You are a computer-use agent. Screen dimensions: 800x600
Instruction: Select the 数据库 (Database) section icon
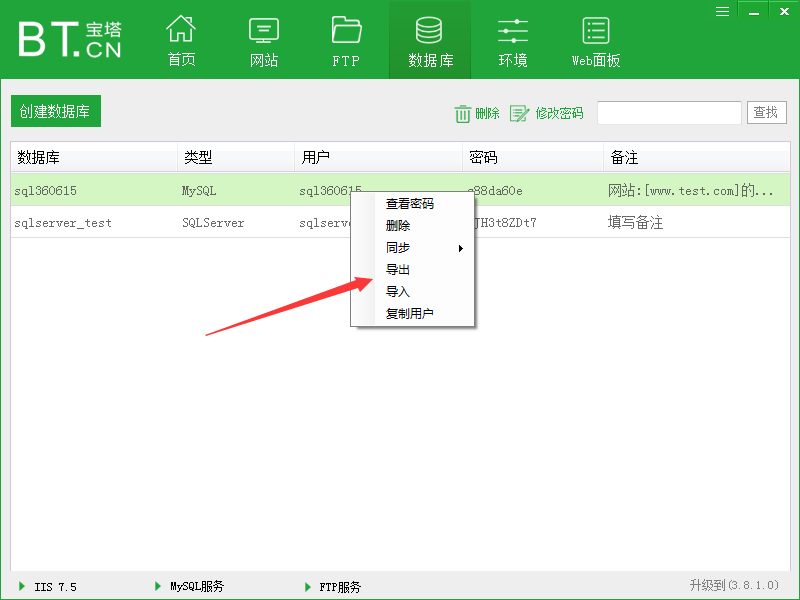[x=429, y=38]
